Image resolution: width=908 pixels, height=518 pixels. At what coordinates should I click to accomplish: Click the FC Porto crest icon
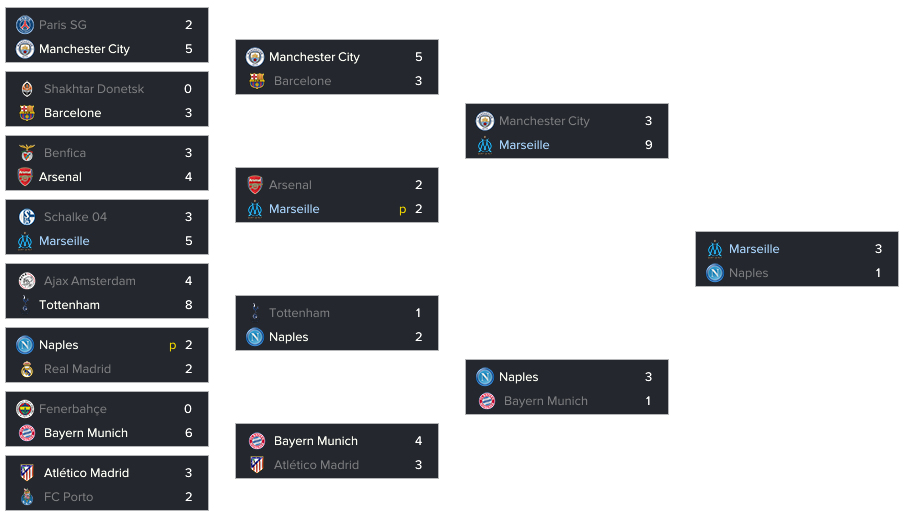[27, 497]
